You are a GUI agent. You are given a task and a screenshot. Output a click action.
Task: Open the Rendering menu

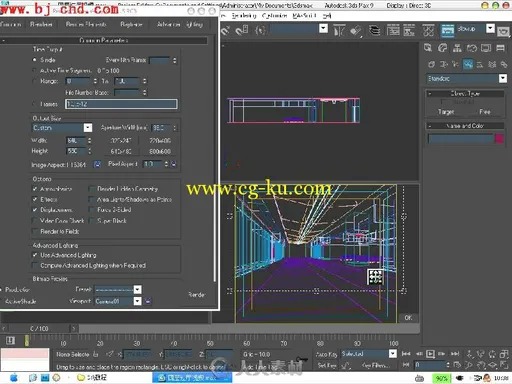244,16
